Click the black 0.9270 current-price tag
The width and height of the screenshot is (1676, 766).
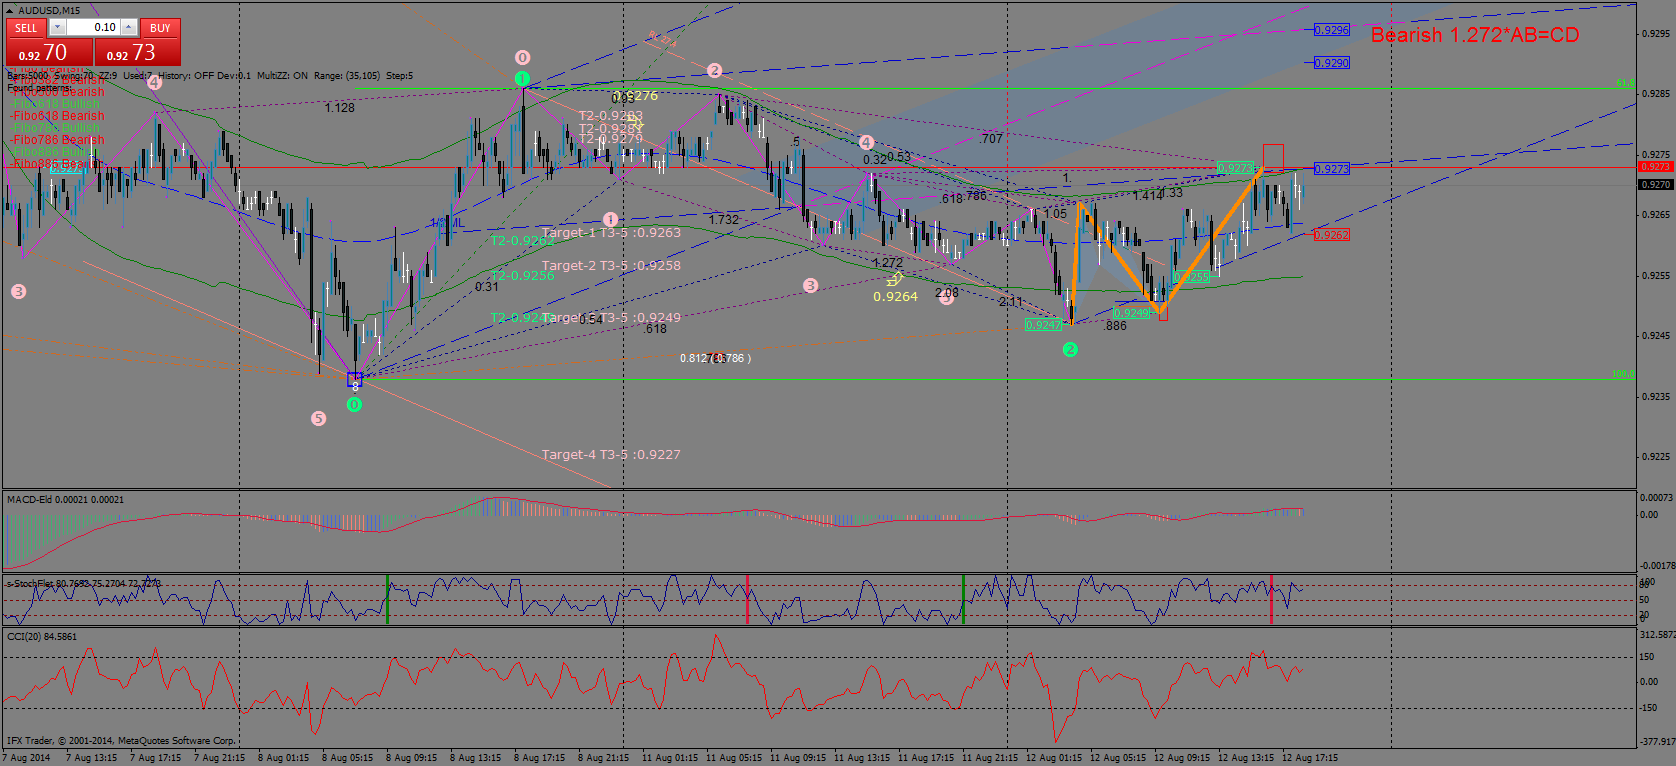1655,184
